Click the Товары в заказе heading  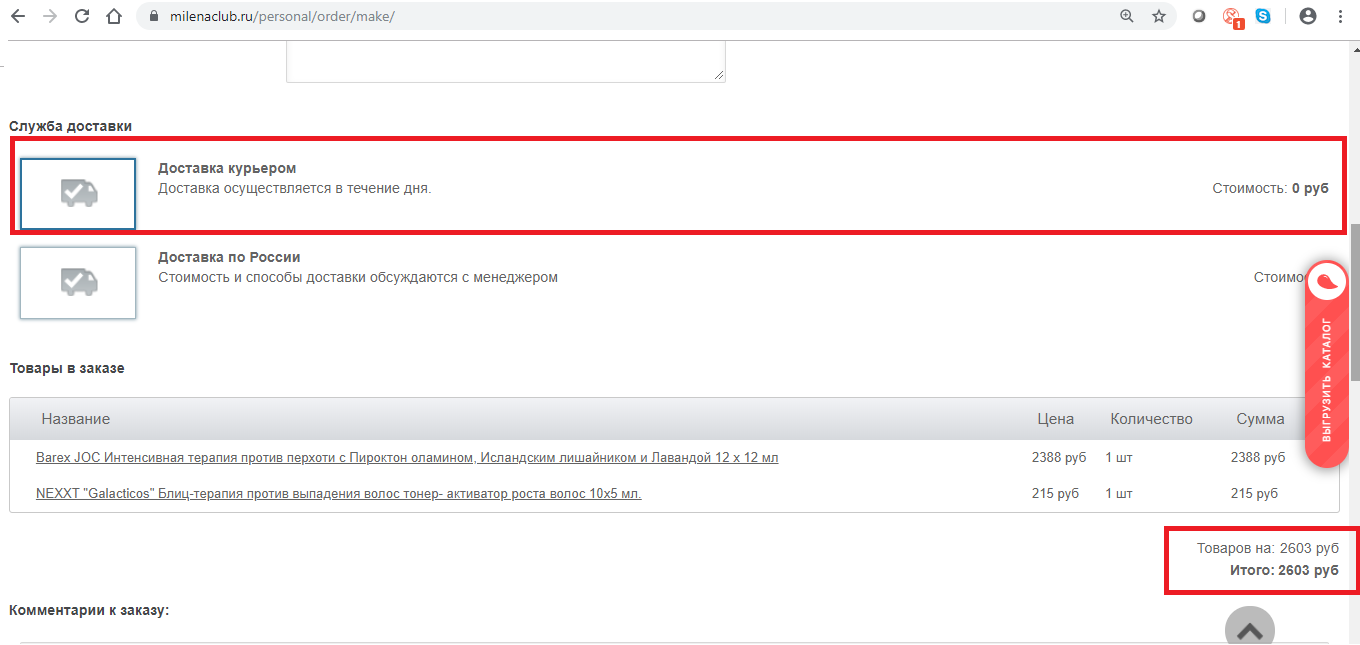click(67, 368)
